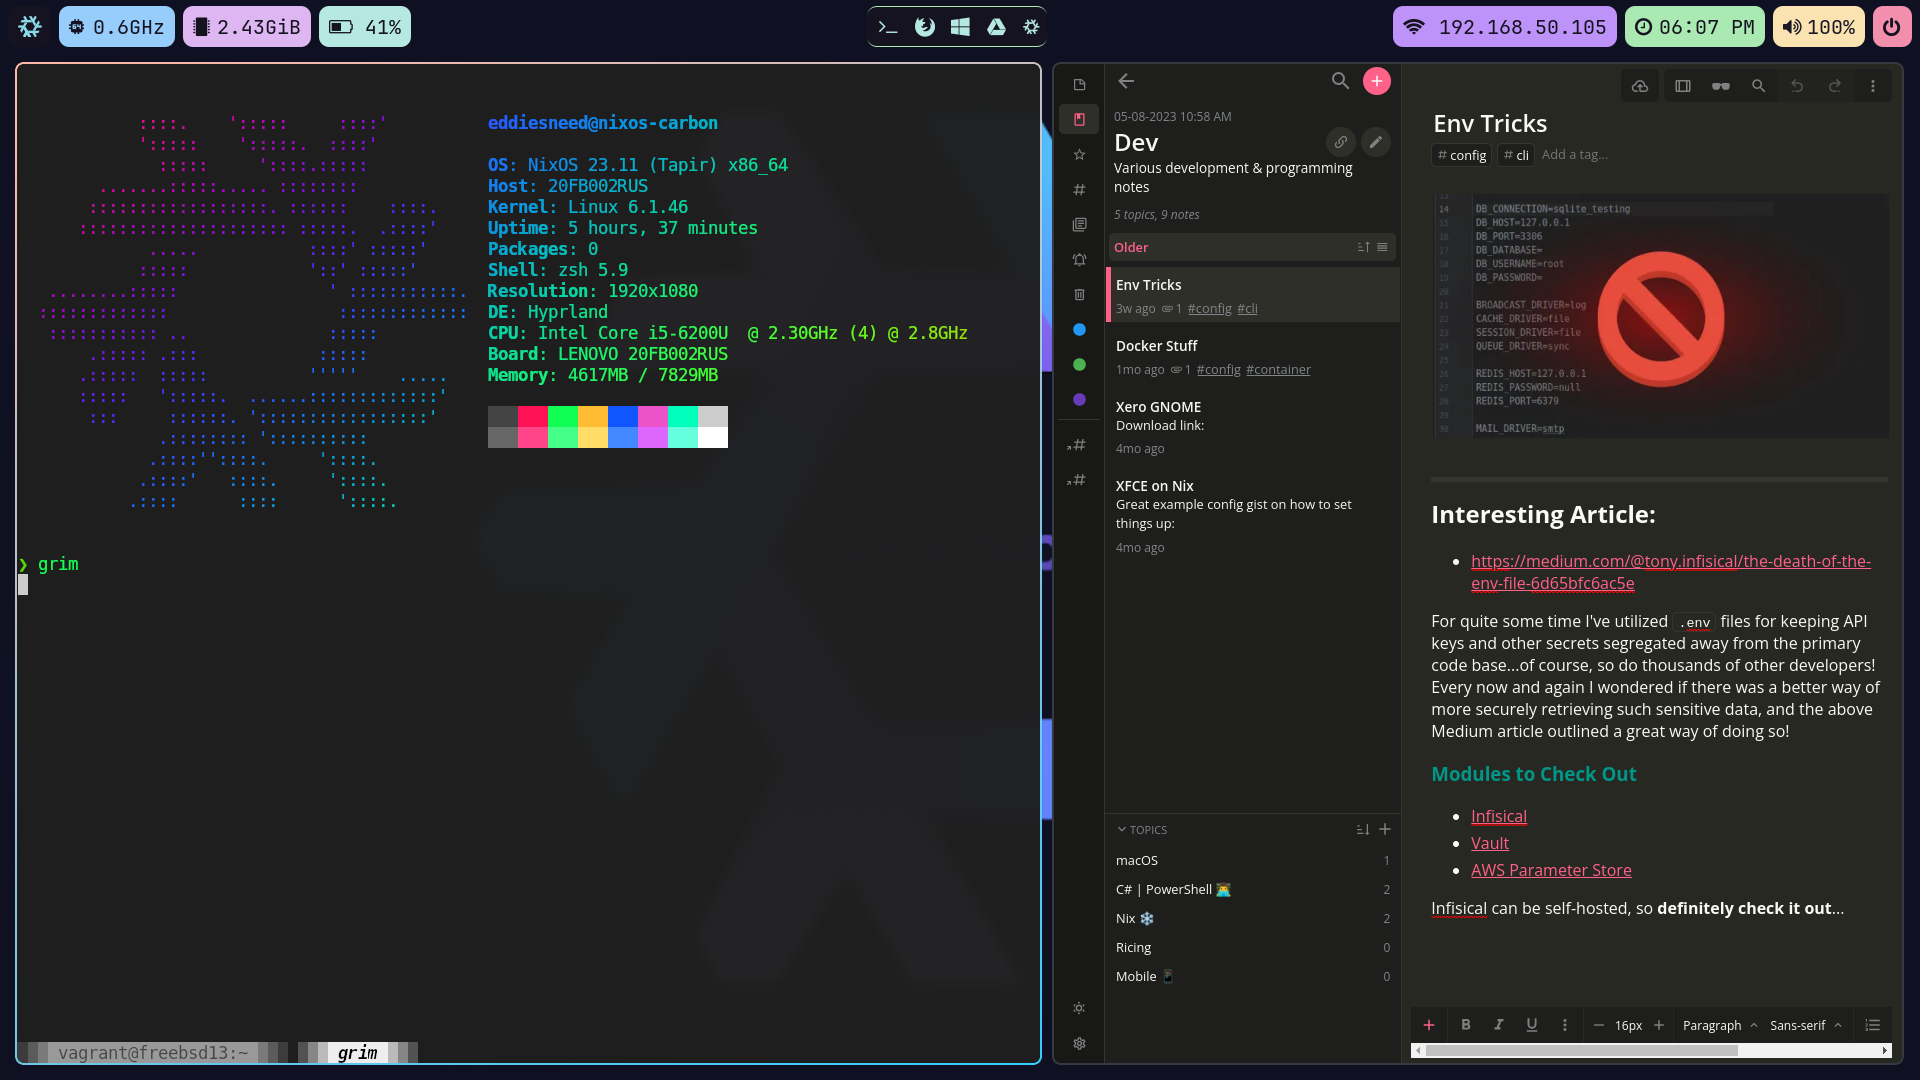Viewport: 1920px width, 1080px height.
Task: Click the pink add-note plus button
Action: coord(1377,81)
